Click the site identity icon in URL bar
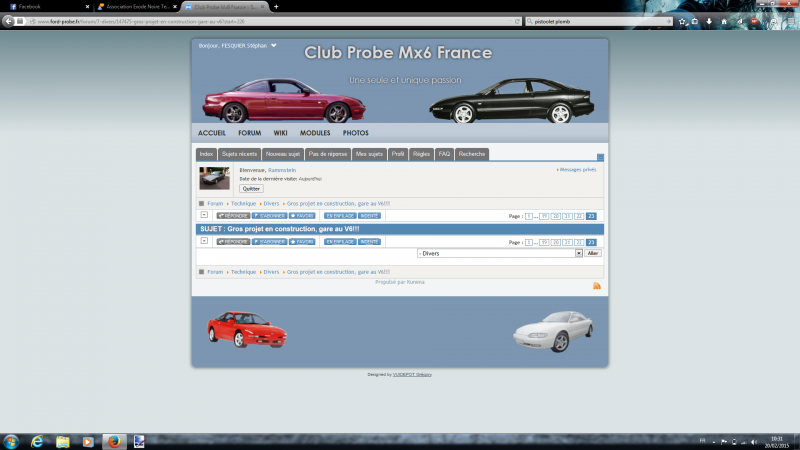 point(32,21)
